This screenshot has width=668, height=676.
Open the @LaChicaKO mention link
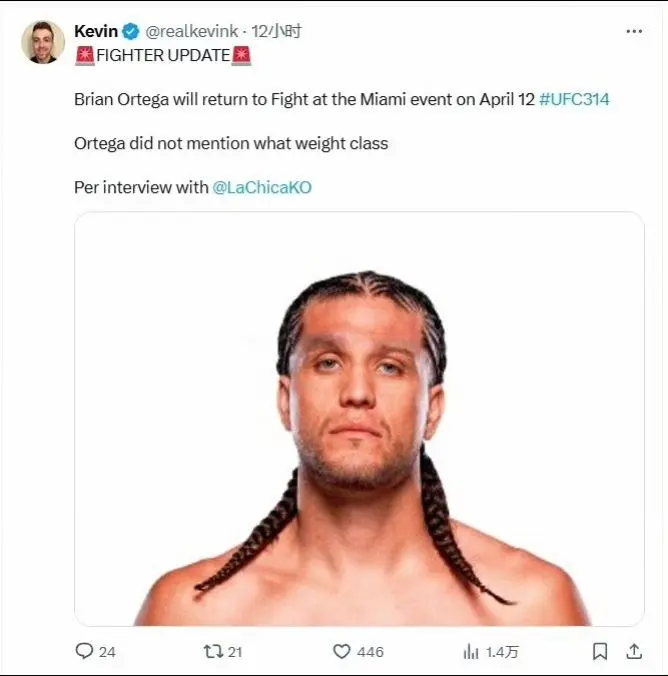pyautogui.click(x=262, y=187)
